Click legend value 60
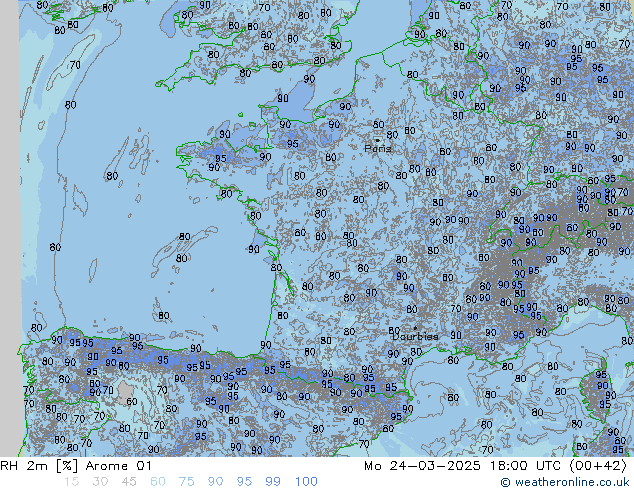 pos(158,482)
